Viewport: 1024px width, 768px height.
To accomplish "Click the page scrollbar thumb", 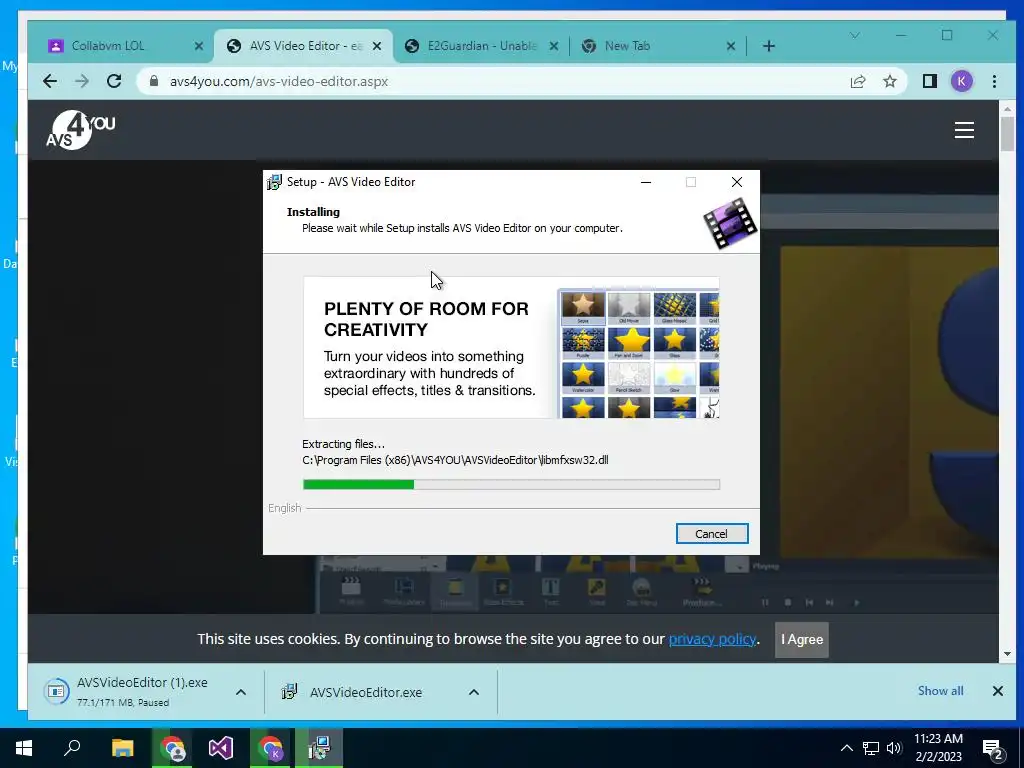I will click(1007, 133).
